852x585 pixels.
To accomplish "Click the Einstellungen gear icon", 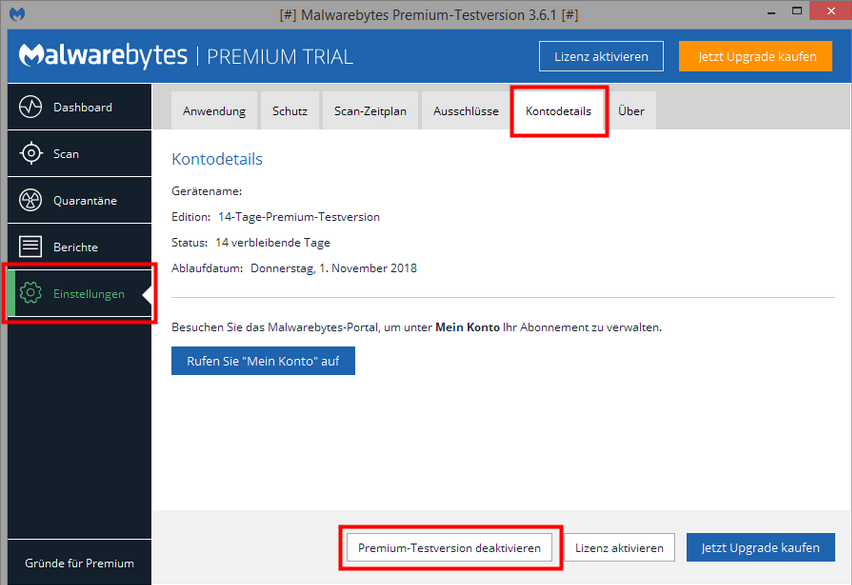I will 30,293.
